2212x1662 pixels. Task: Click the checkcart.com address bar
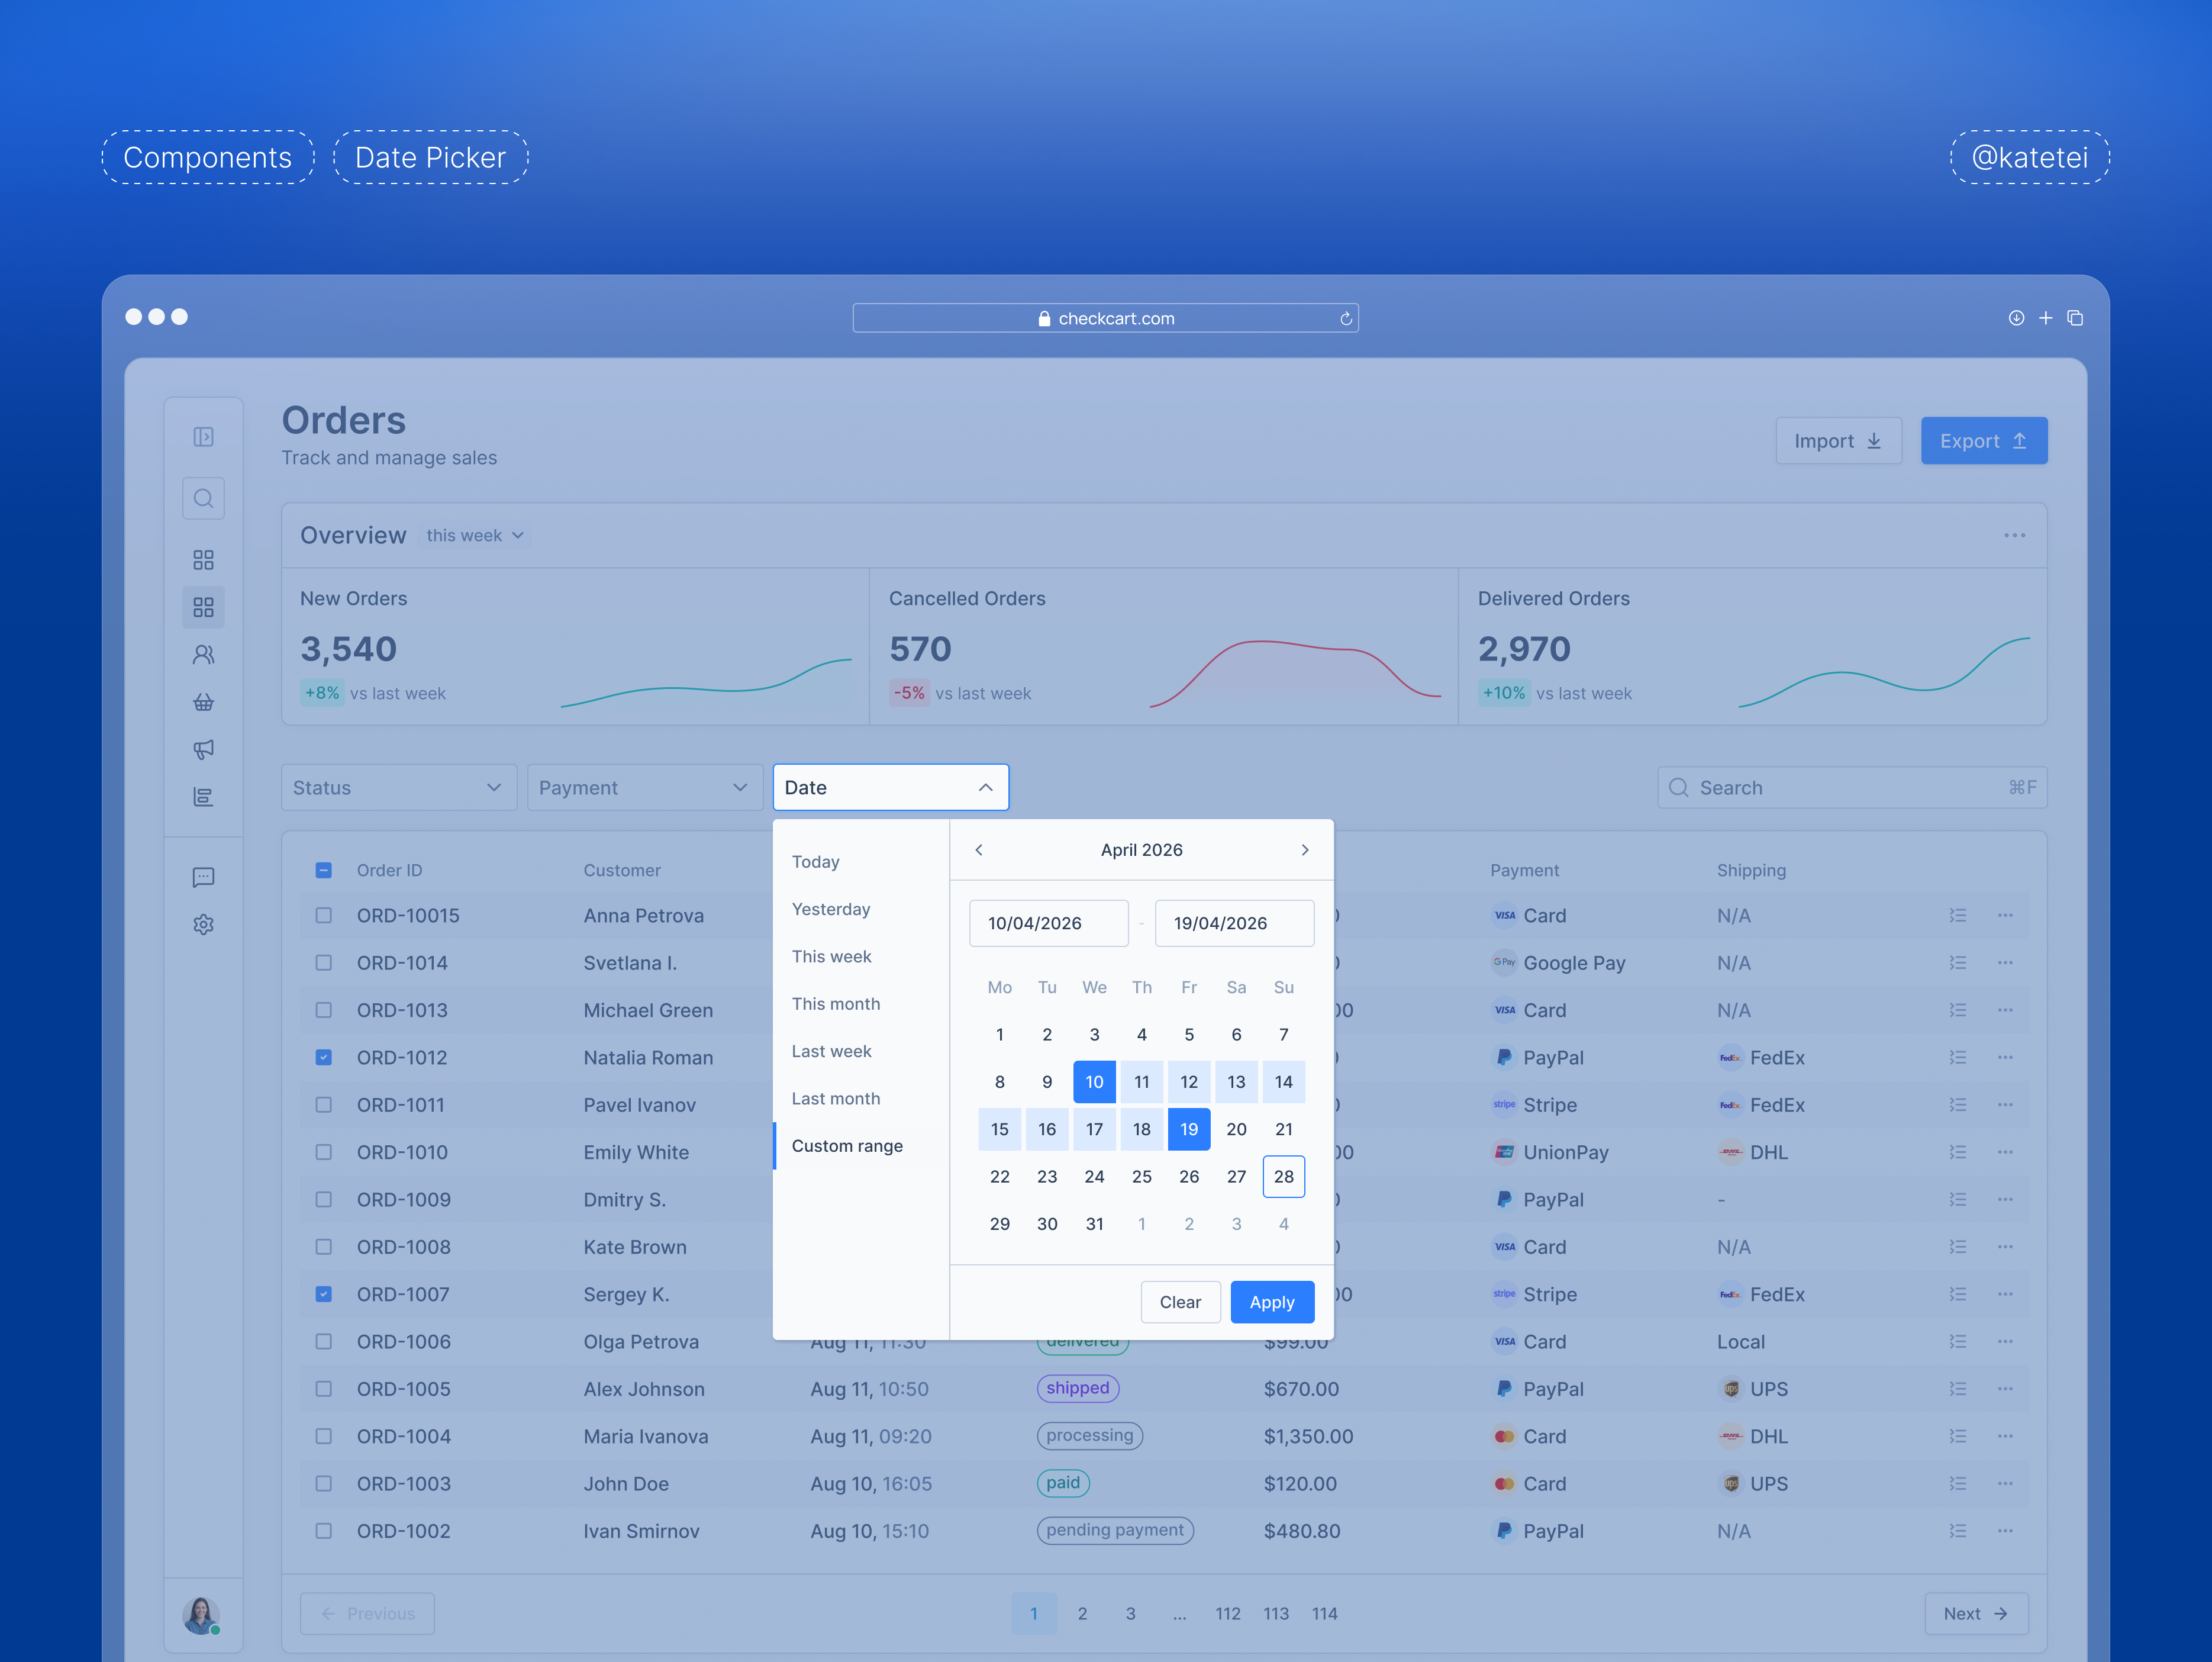click(1105, 318)
